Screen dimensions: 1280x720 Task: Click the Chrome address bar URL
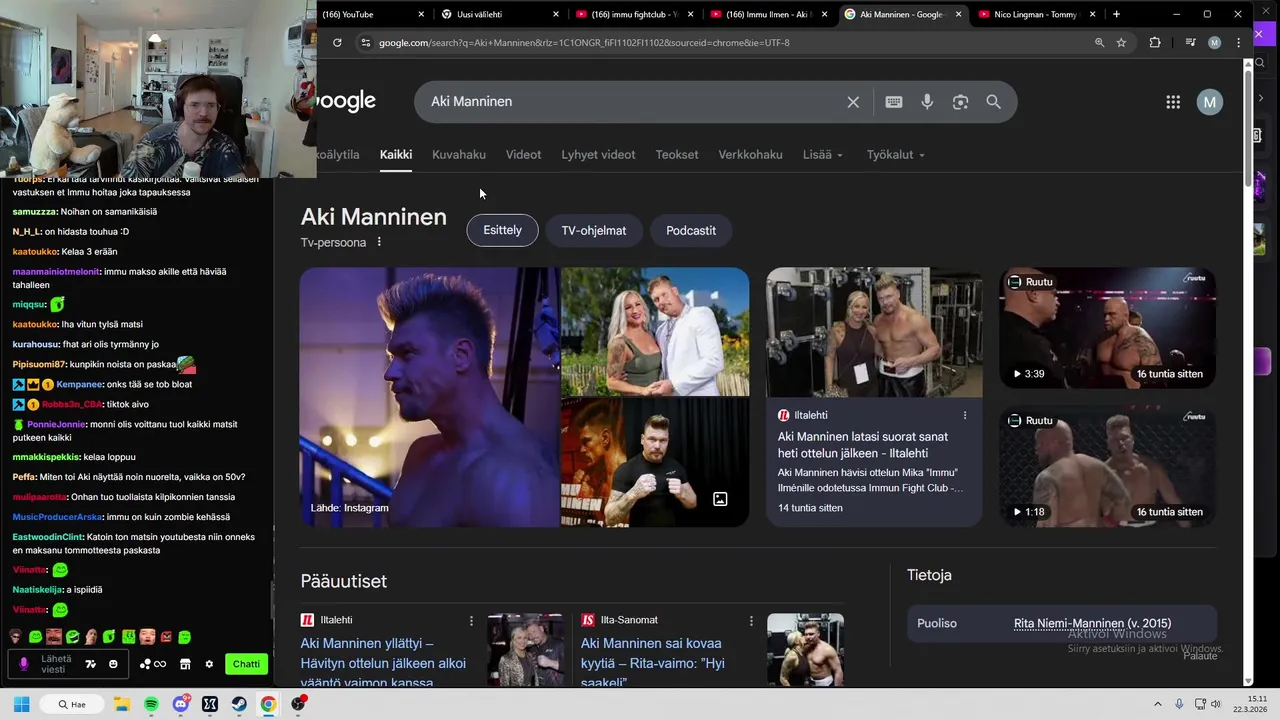click(584, 43)
